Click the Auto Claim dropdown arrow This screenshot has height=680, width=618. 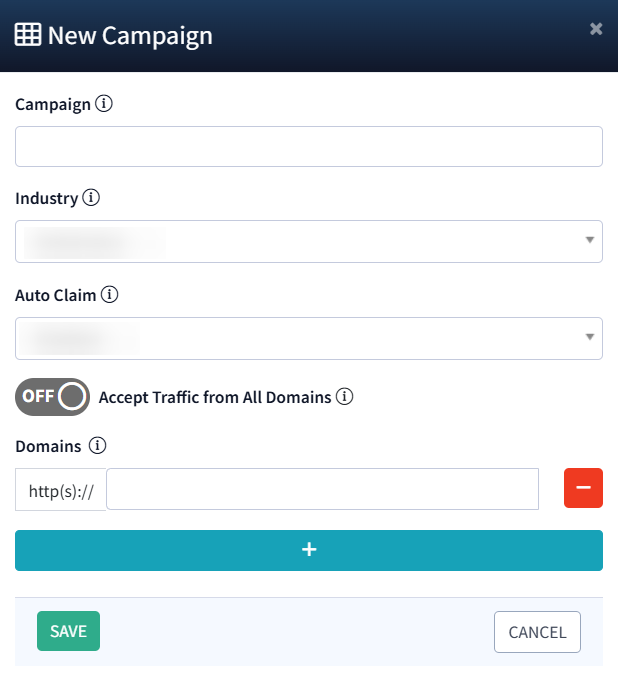coord(589,338)
